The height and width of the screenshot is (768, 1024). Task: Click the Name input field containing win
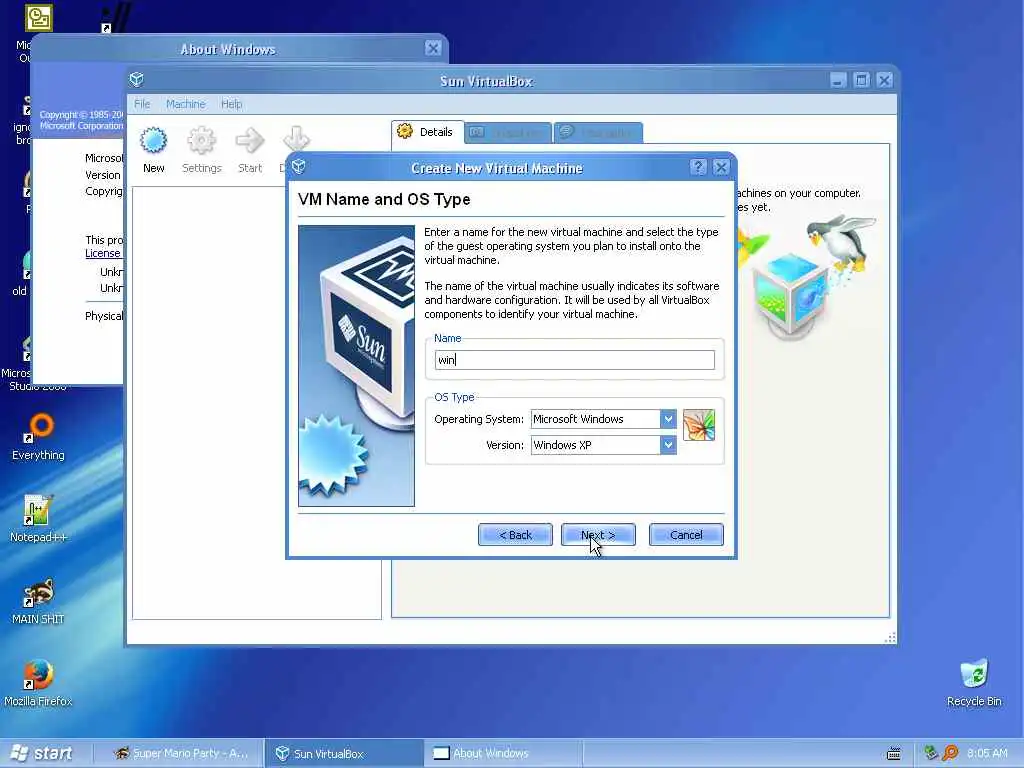coord(575,360)
